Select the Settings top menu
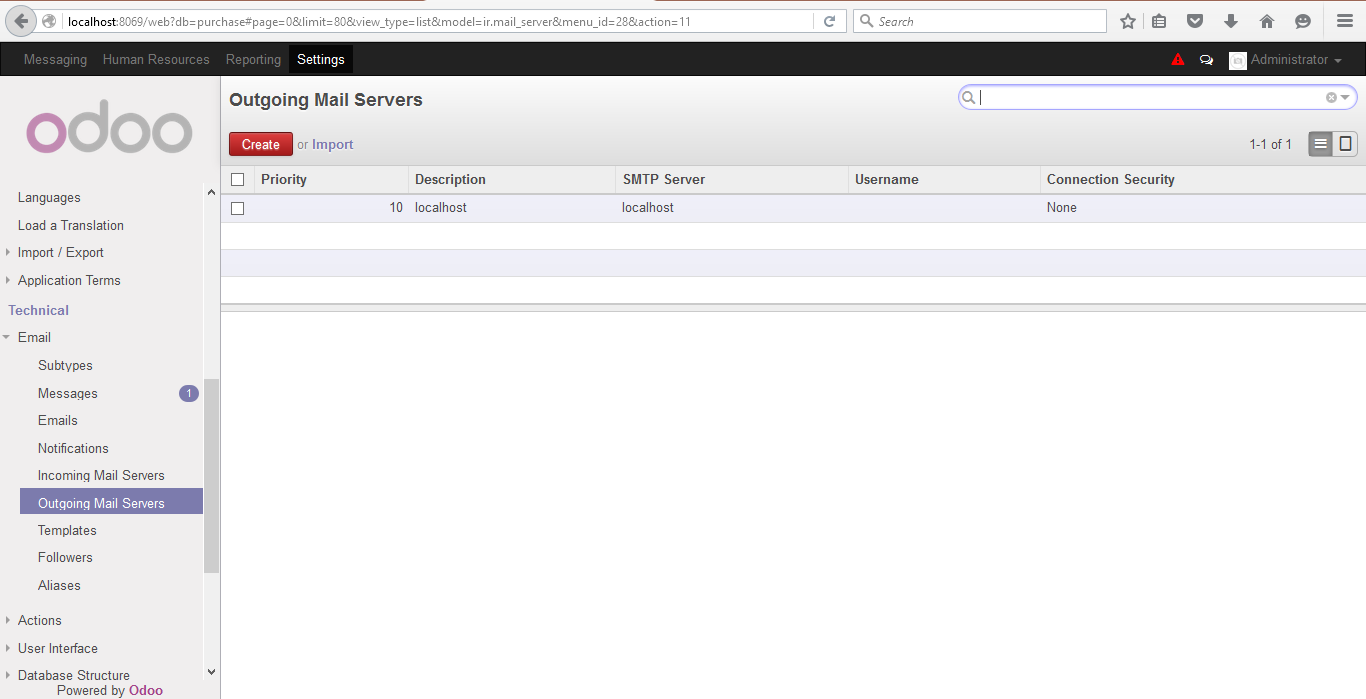Viewport: 1366px width, 699px height. (x=321, y=60)
